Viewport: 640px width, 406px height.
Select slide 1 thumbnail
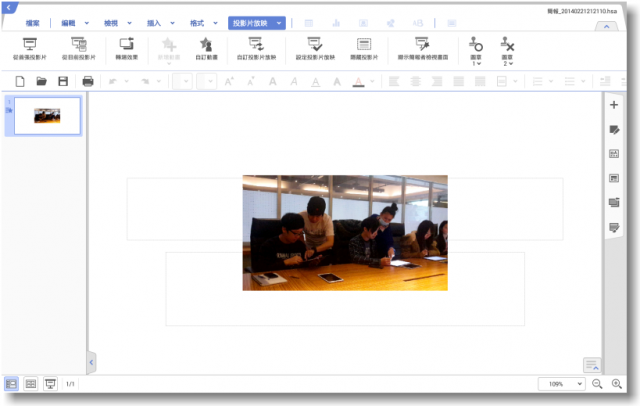pos(47,116)
